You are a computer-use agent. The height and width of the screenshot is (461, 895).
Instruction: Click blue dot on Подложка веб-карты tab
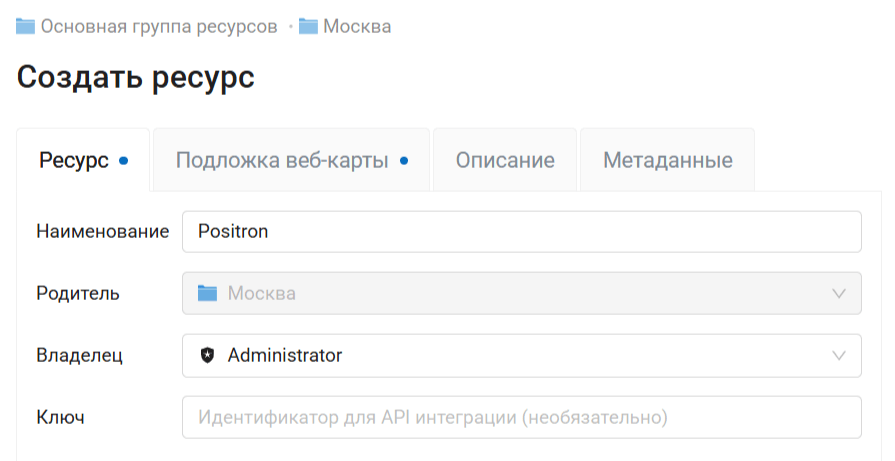point(404,160)
